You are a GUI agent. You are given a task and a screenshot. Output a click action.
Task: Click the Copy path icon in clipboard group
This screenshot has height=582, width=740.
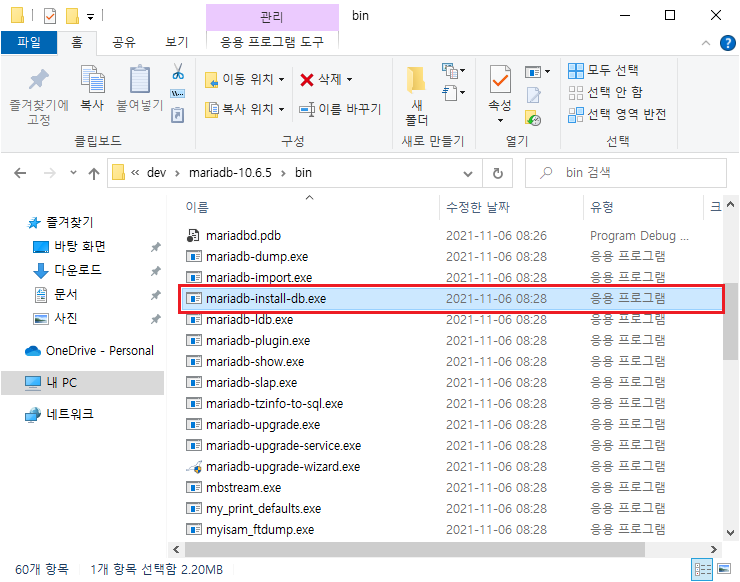click(177, 93)
